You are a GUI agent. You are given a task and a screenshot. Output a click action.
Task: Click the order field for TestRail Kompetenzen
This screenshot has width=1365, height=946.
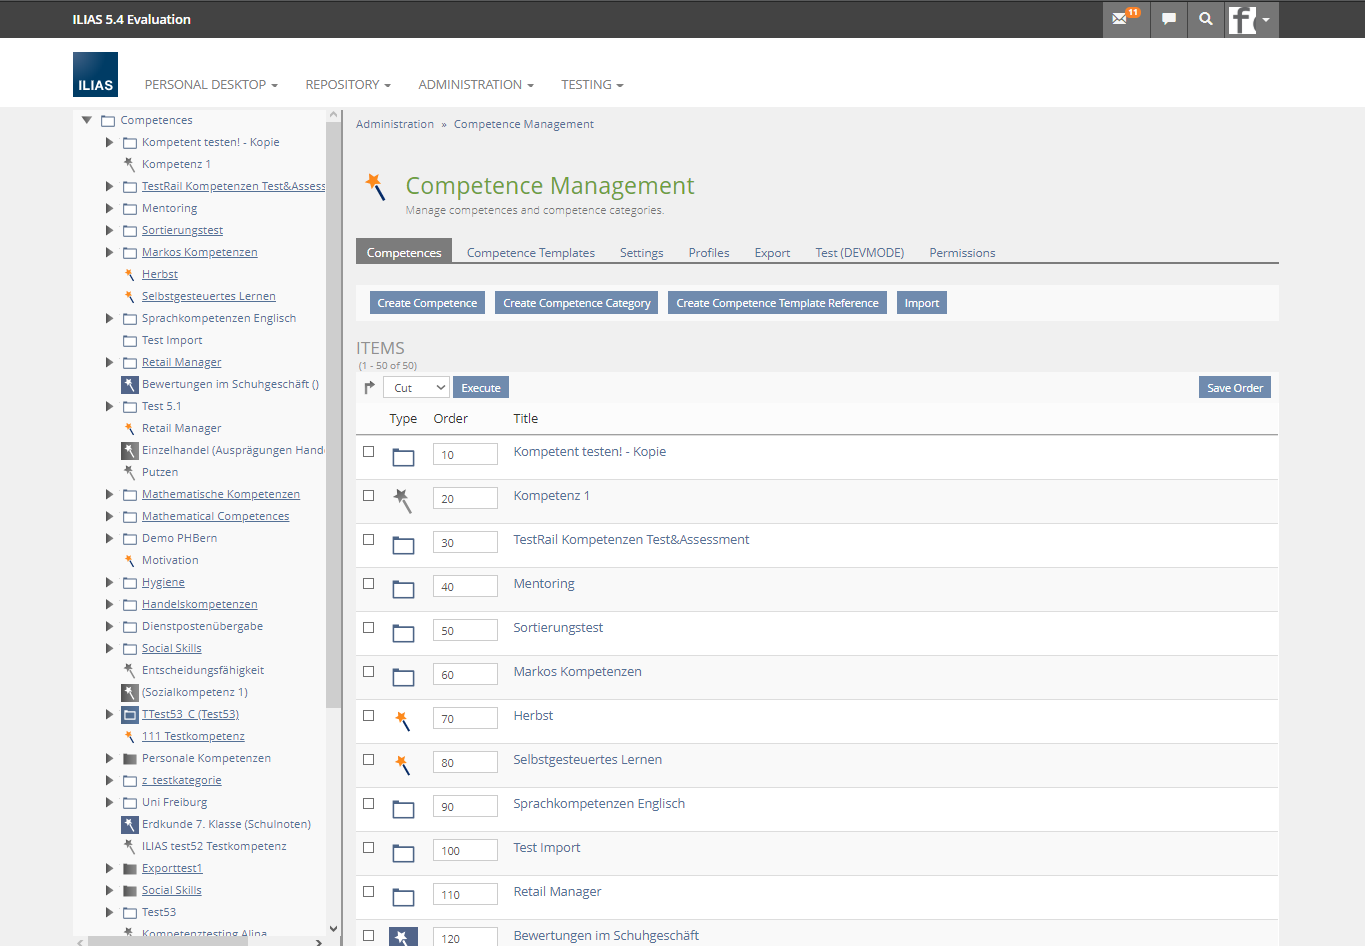coord(465,543)
